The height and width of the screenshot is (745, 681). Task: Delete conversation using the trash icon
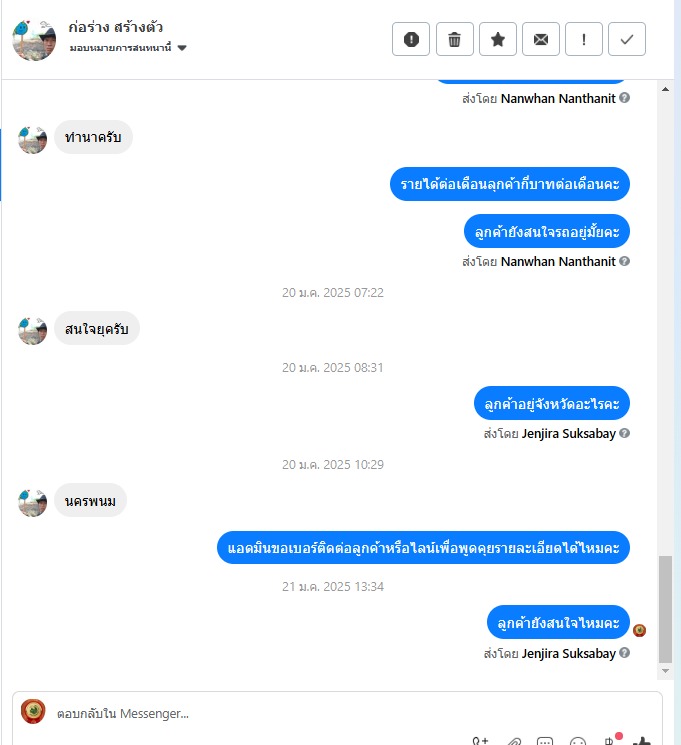(x=454, y=39)
